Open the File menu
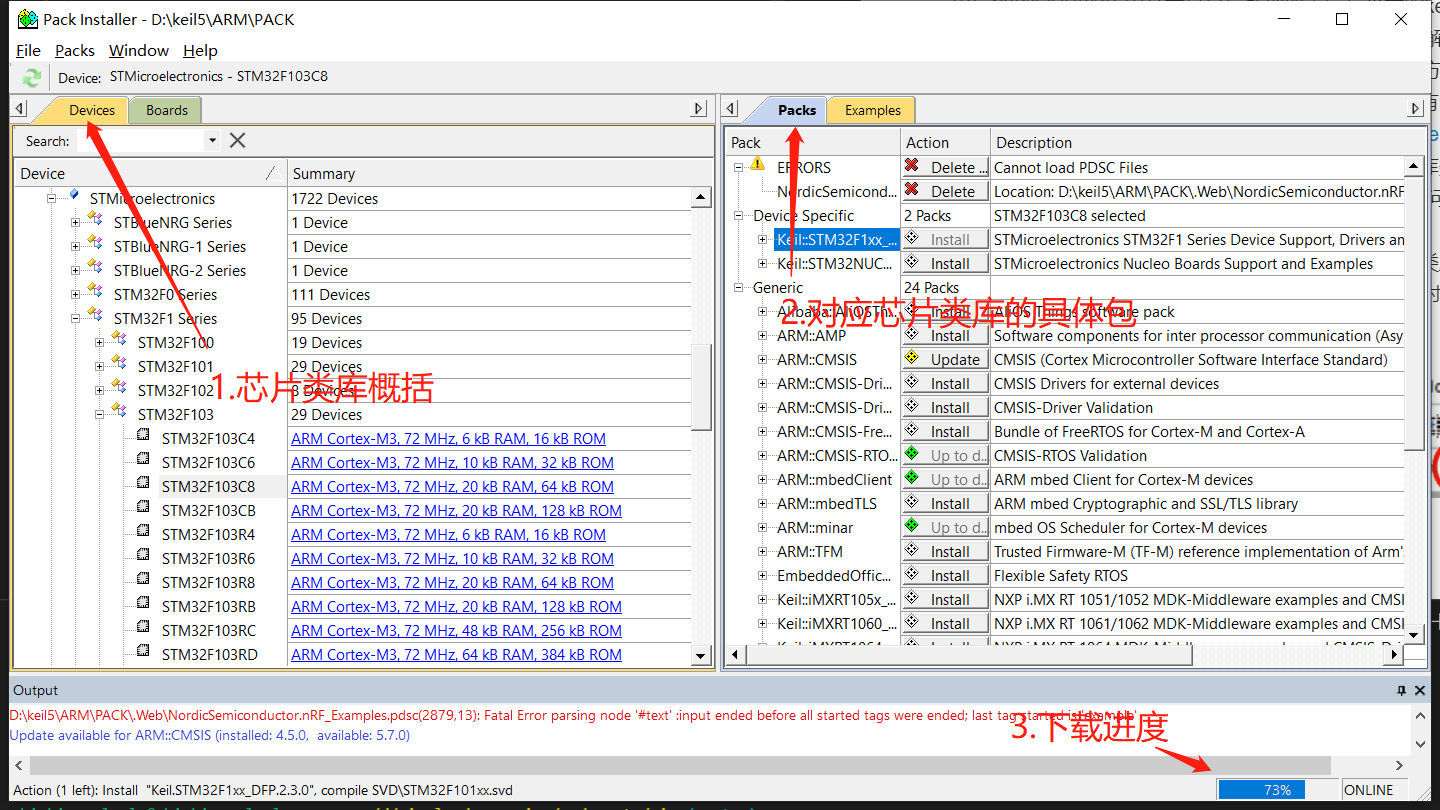The width and height of the screenshot is (1440, 810). [x=28, y=50]
